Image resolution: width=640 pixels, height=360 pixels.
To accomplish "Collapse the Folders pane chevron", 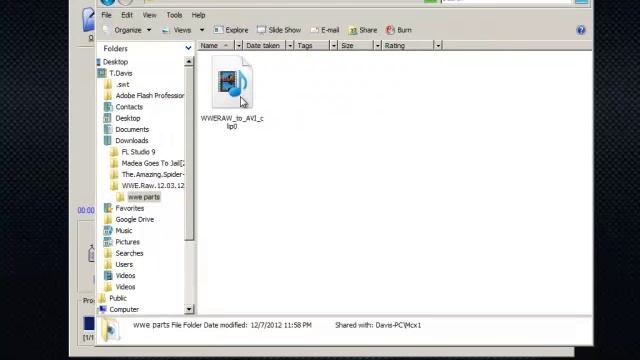I will [x=188, y=48].
